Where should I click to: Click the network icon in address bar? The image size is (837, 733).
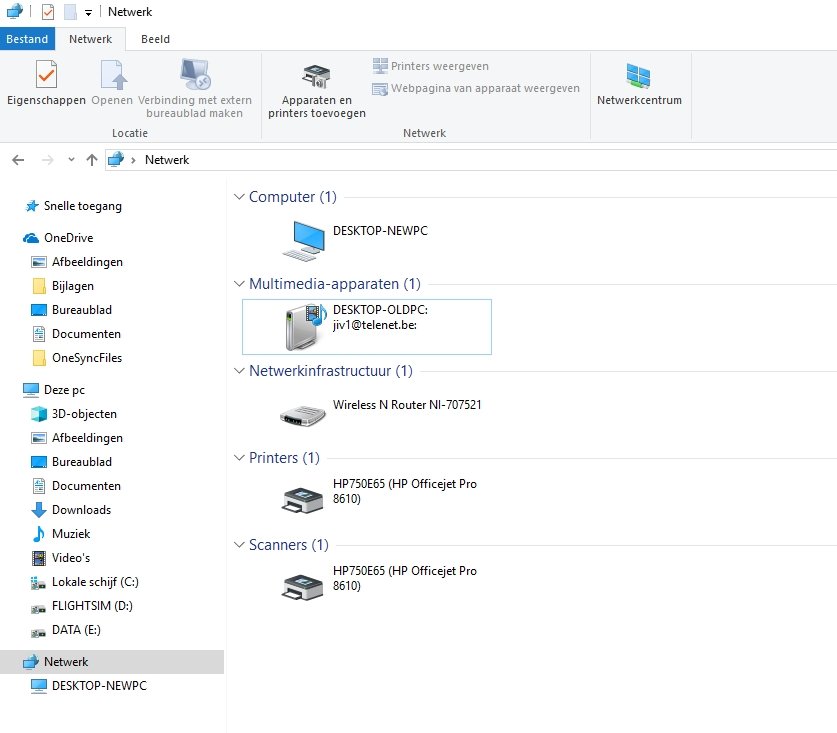(x=116, y=159)
